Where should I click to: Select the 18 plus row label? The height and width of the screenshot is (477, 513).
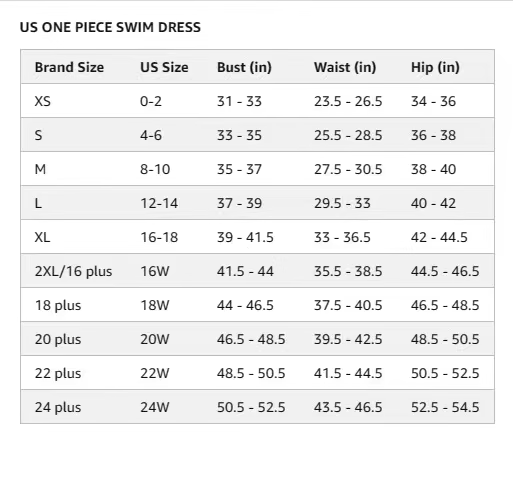click(58, 305)
